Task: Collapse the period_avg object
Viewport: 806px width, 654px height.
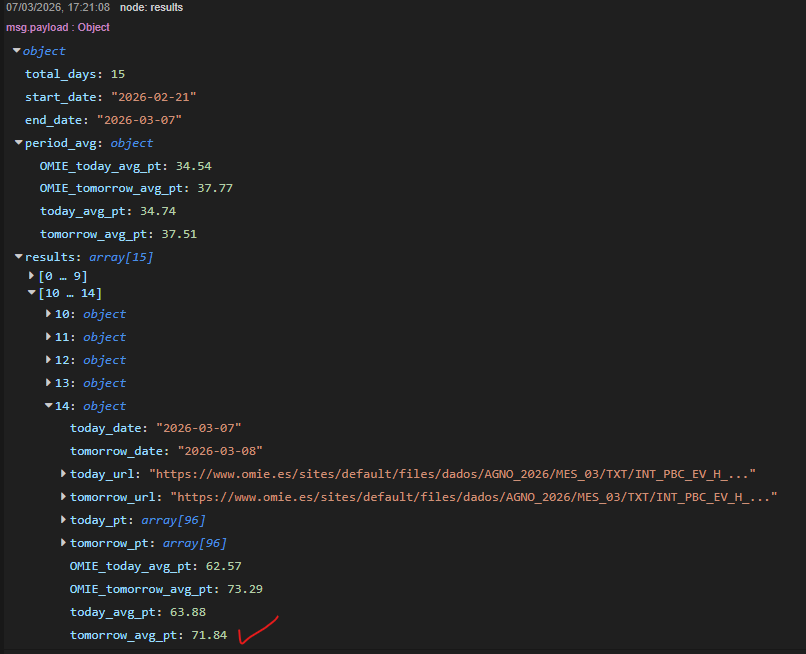Action: (x=18, y=143)
